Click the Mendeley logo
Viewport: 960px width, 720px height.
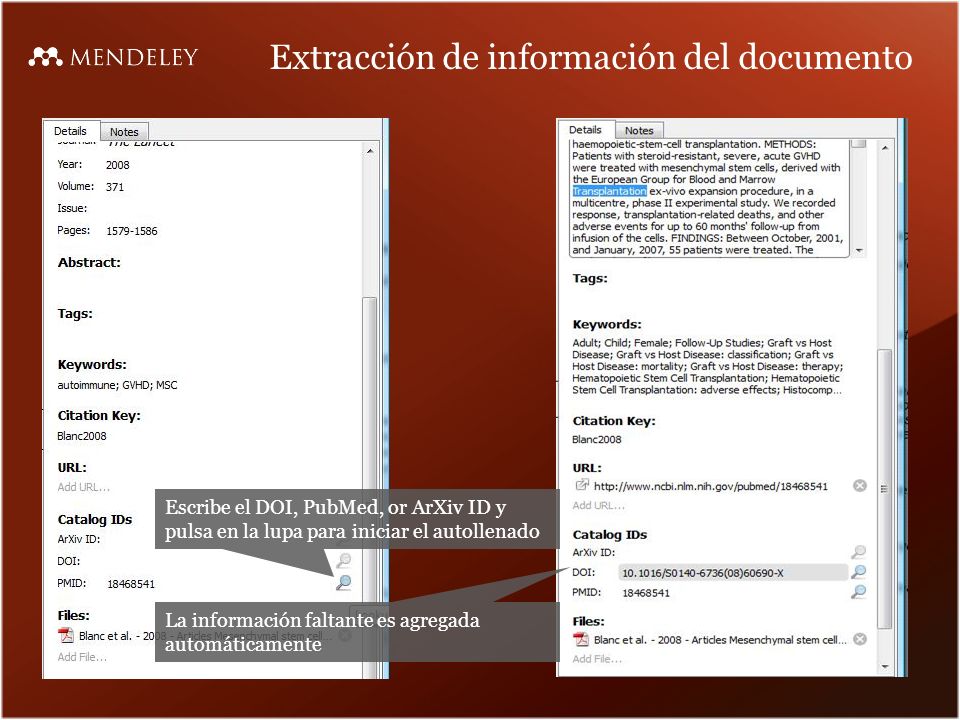(x=113, y=57)
